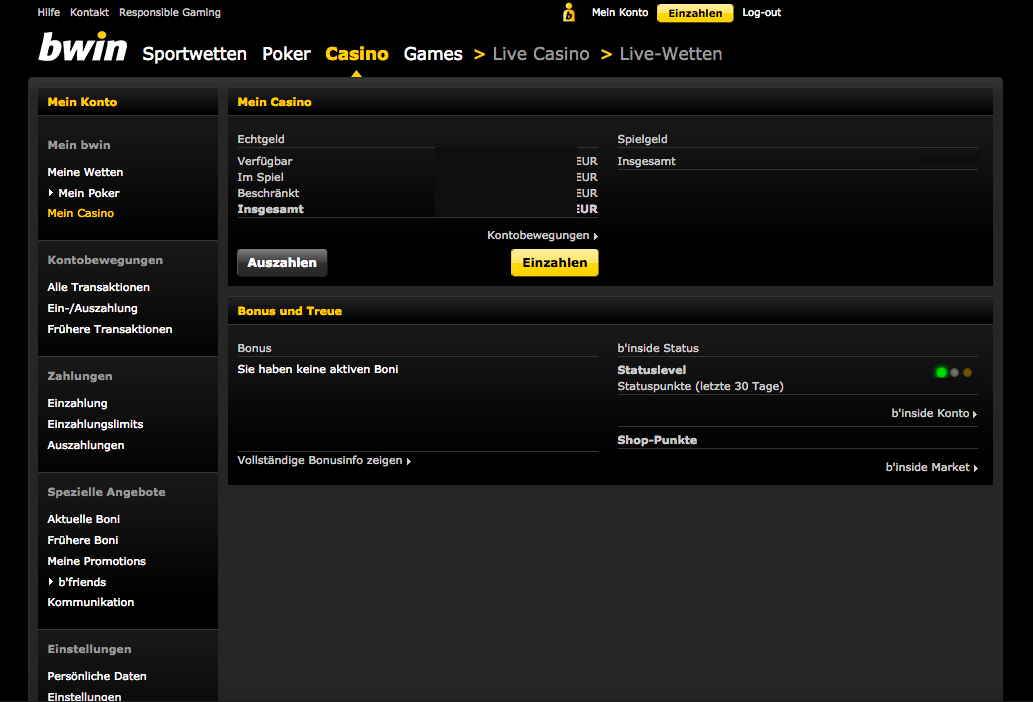Viewport: 1033px width, 702px height.
Task: Click the Mein Konto sidebar header
Action: pyautogui.click(x=82, y=102)
